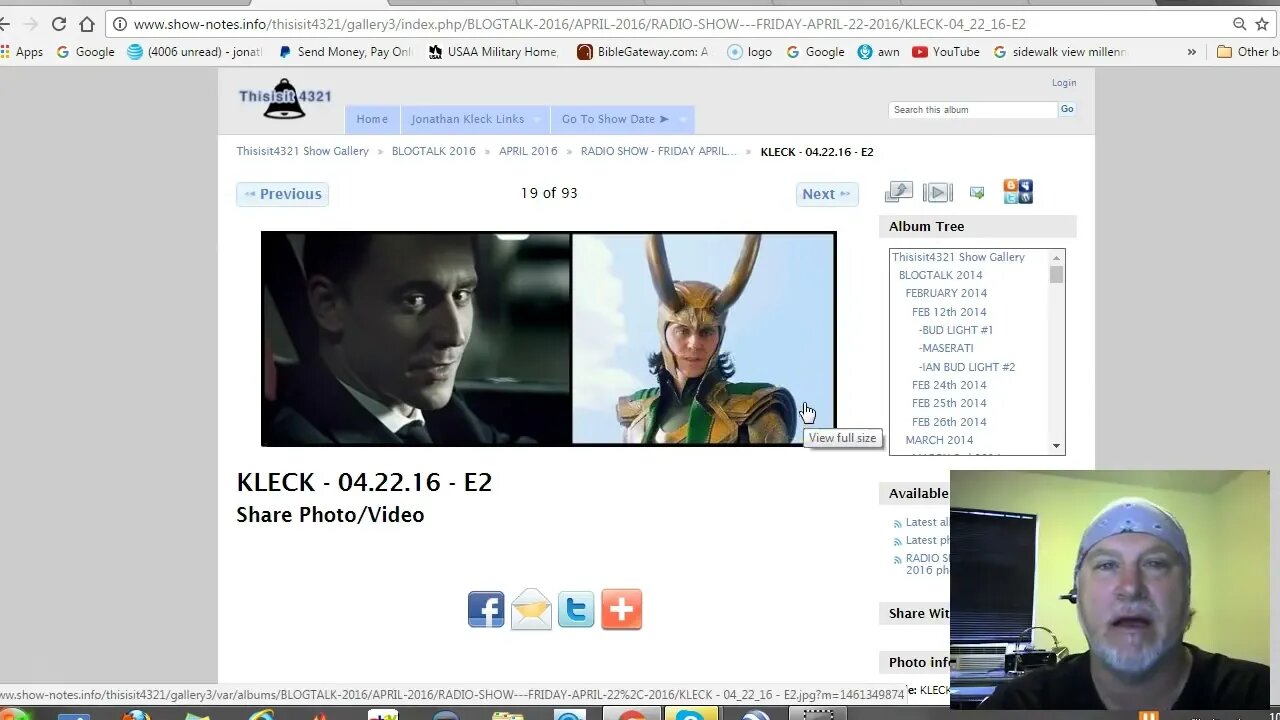1280x720 pixels.
Task: Open the sidewalk view millennium bookmark
Action: pos(1060,52)
